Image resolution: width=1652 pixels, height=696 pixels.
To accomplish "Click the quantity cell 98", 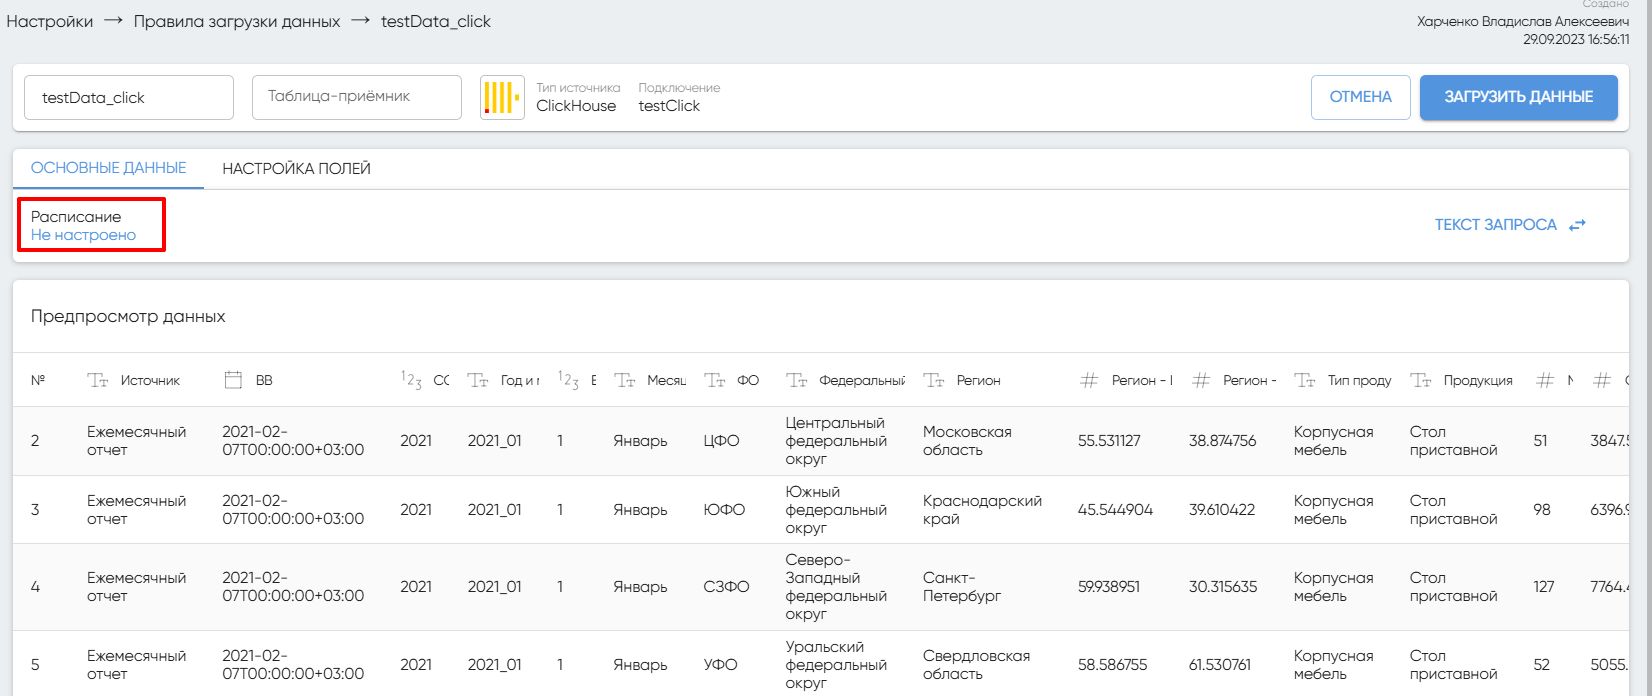I will pyautogui.click(x=1542, y=510).
